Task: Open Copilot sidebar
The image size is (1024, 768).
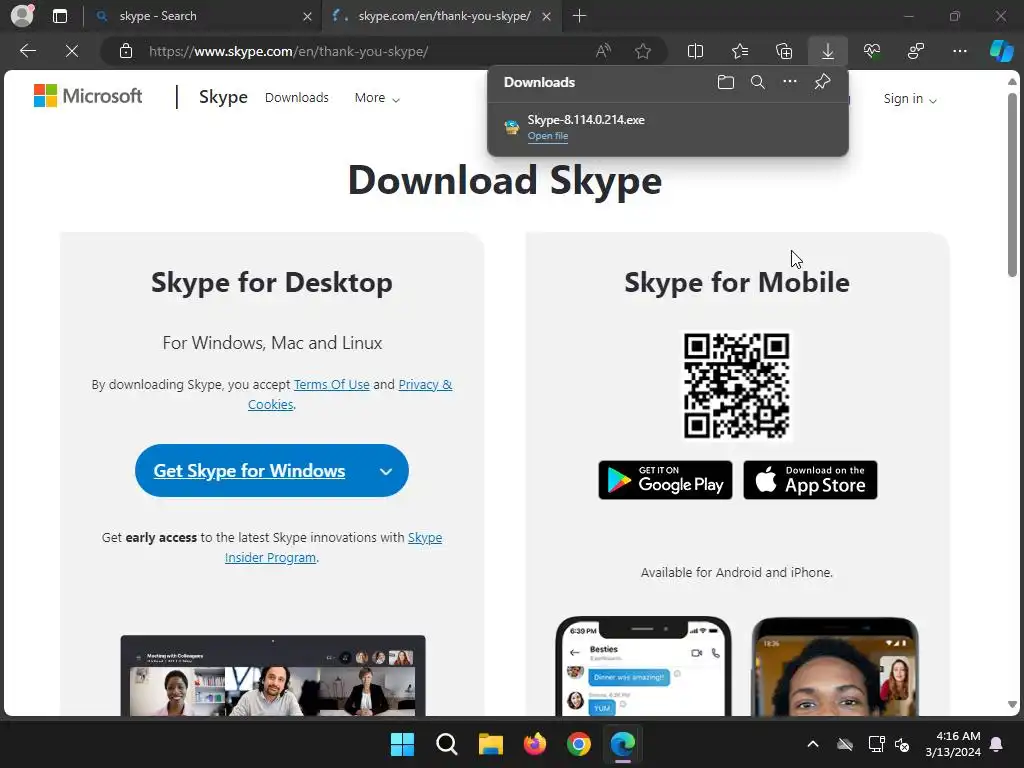Action: point(1002,51)
